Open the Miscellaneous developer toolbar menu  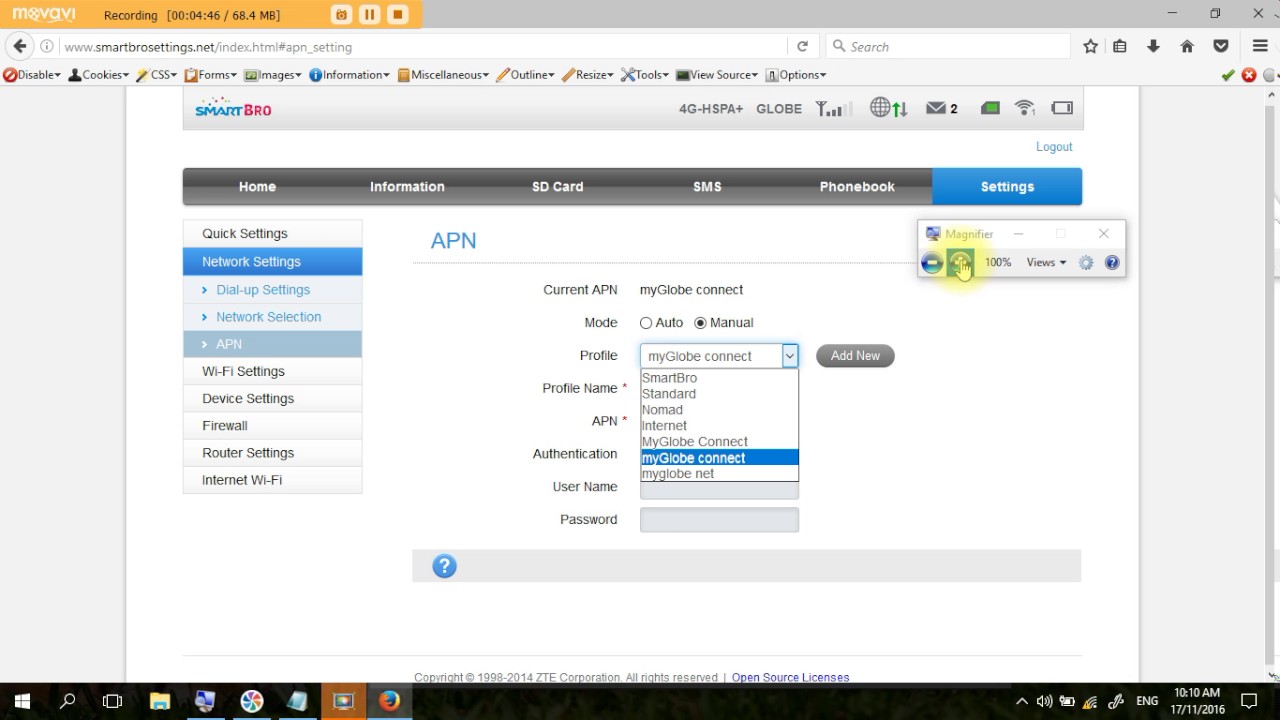(443, 75)
